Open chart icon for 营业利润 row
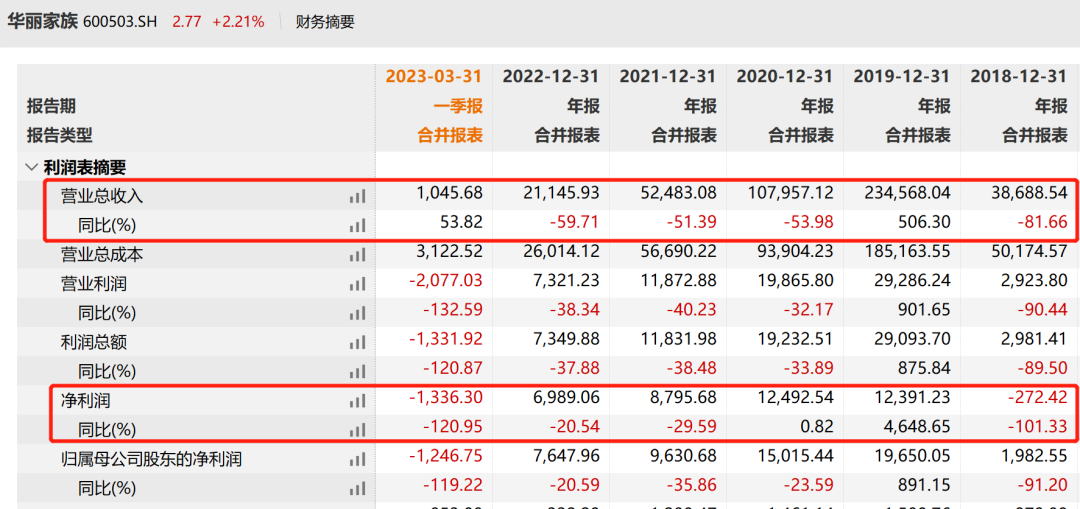 (x=357, y=284)
